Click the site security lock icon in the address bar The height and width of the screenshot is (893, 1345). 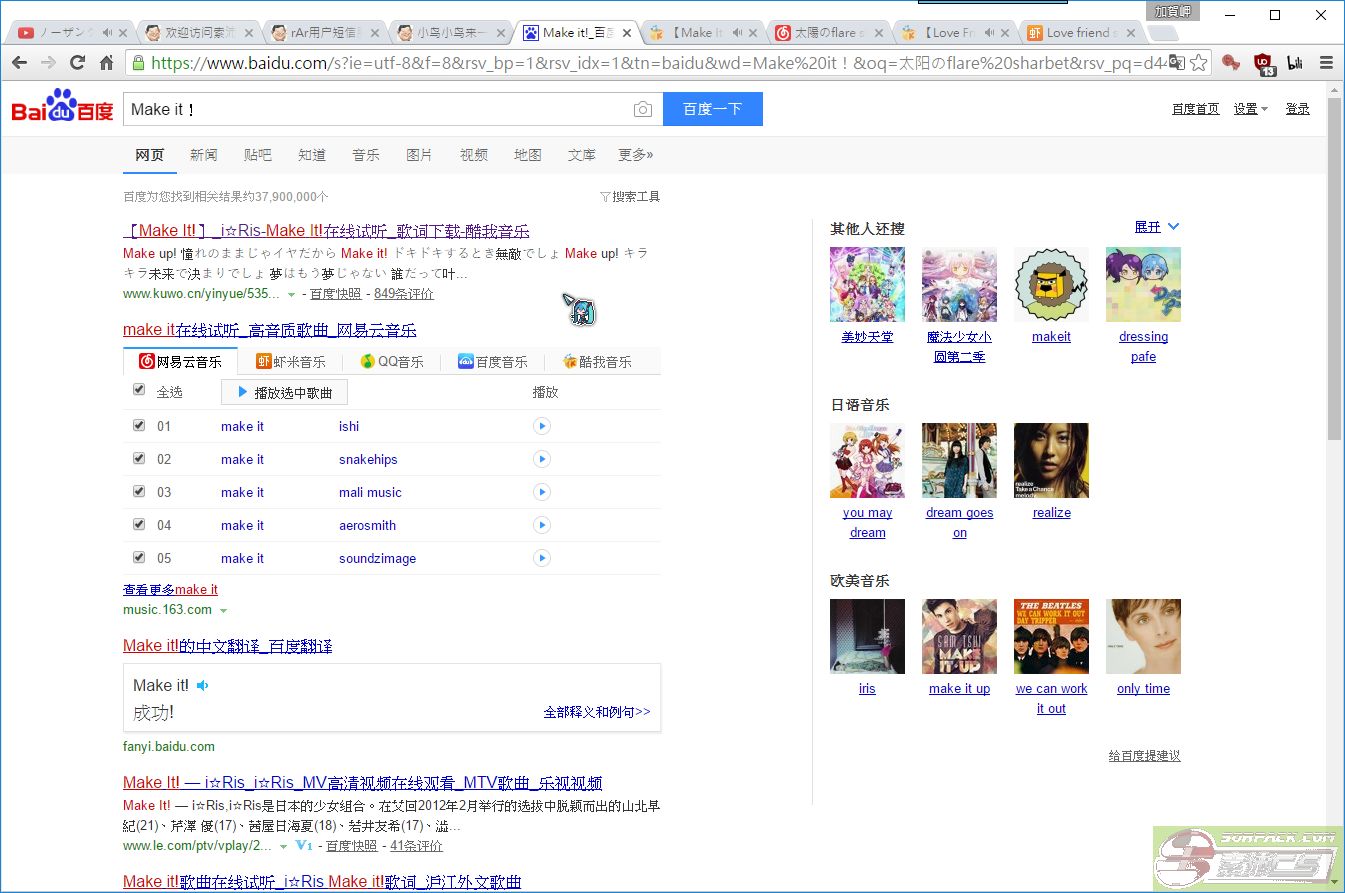(138, 63)
